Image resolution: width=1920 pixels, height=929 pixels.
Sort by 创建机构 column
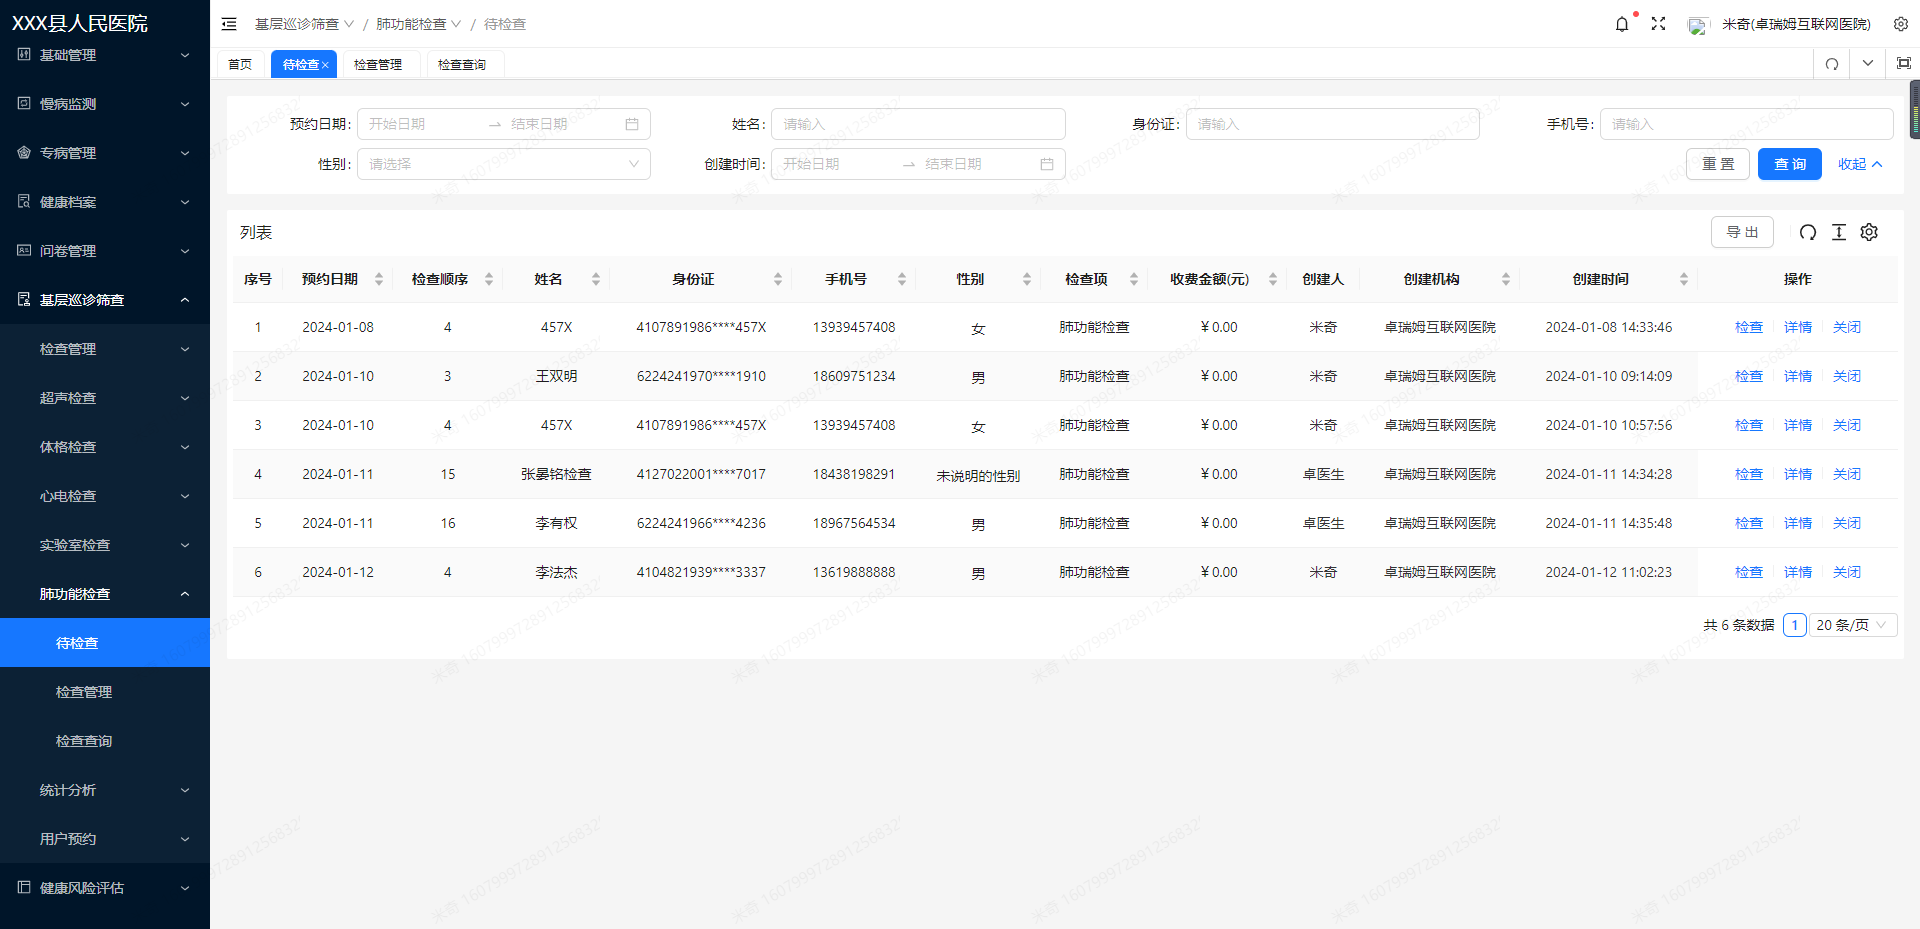click(1506, 279)
